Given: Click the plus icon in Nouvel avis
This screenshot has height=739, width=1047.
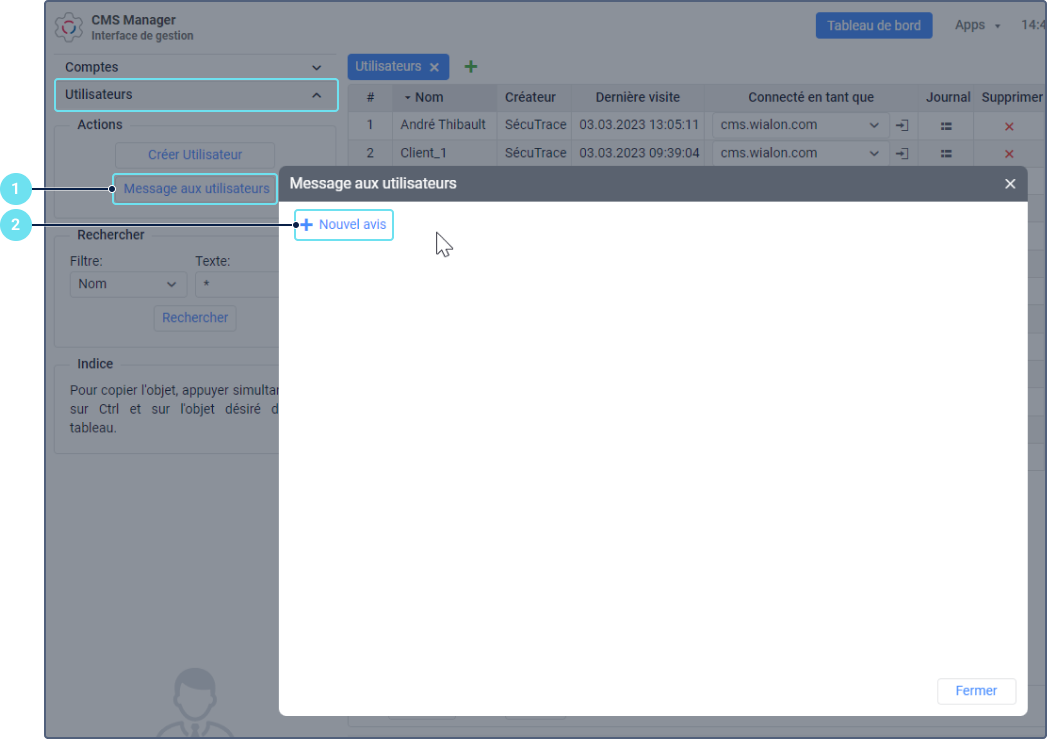Looking at the screenshot, I should 306,225.
